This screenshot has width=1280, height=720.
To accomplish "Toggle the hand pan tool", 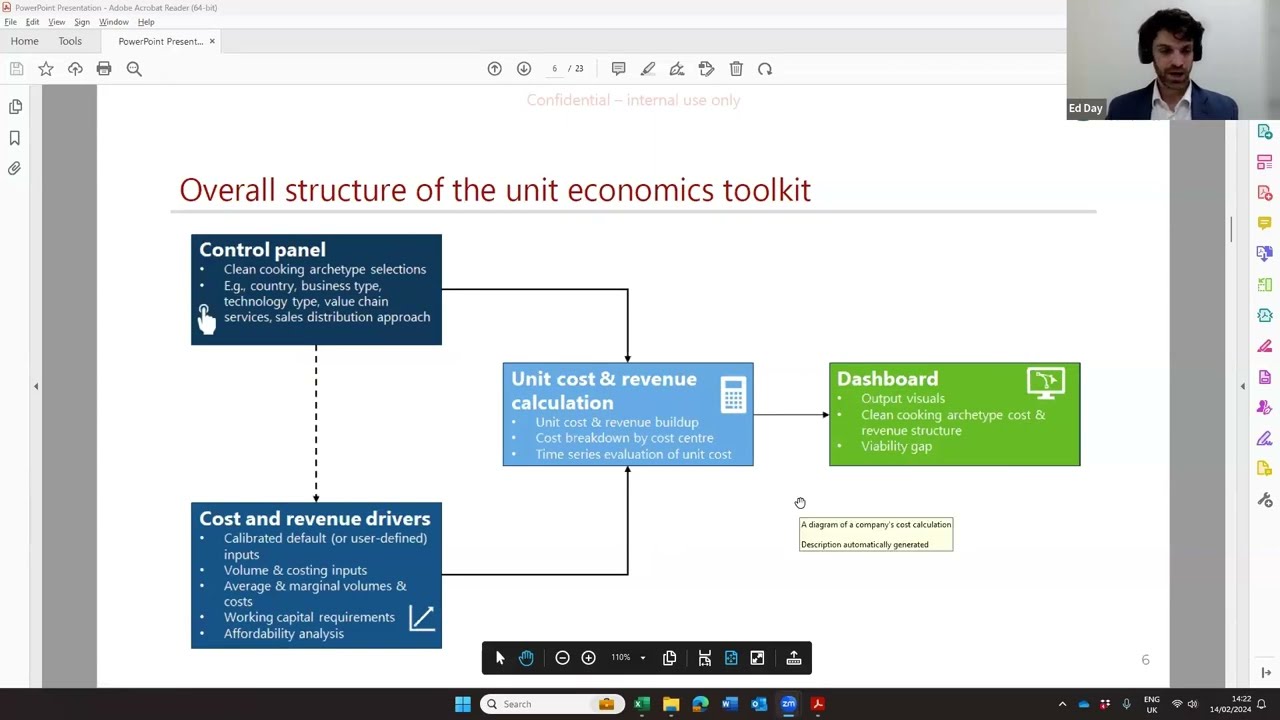I will (526, 658).
